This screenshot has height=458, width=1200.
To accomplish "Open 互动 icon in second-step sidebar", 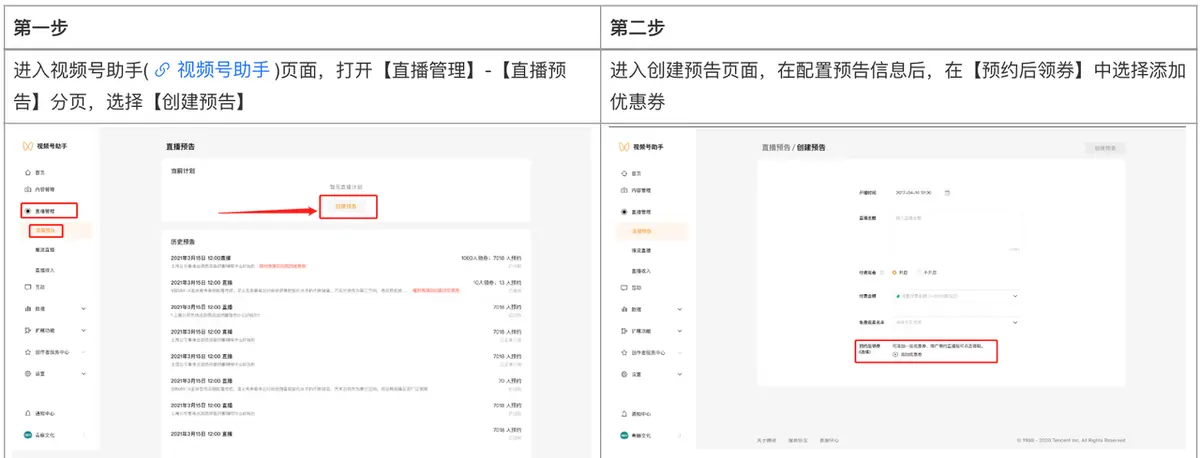I will tap(625, 288).
